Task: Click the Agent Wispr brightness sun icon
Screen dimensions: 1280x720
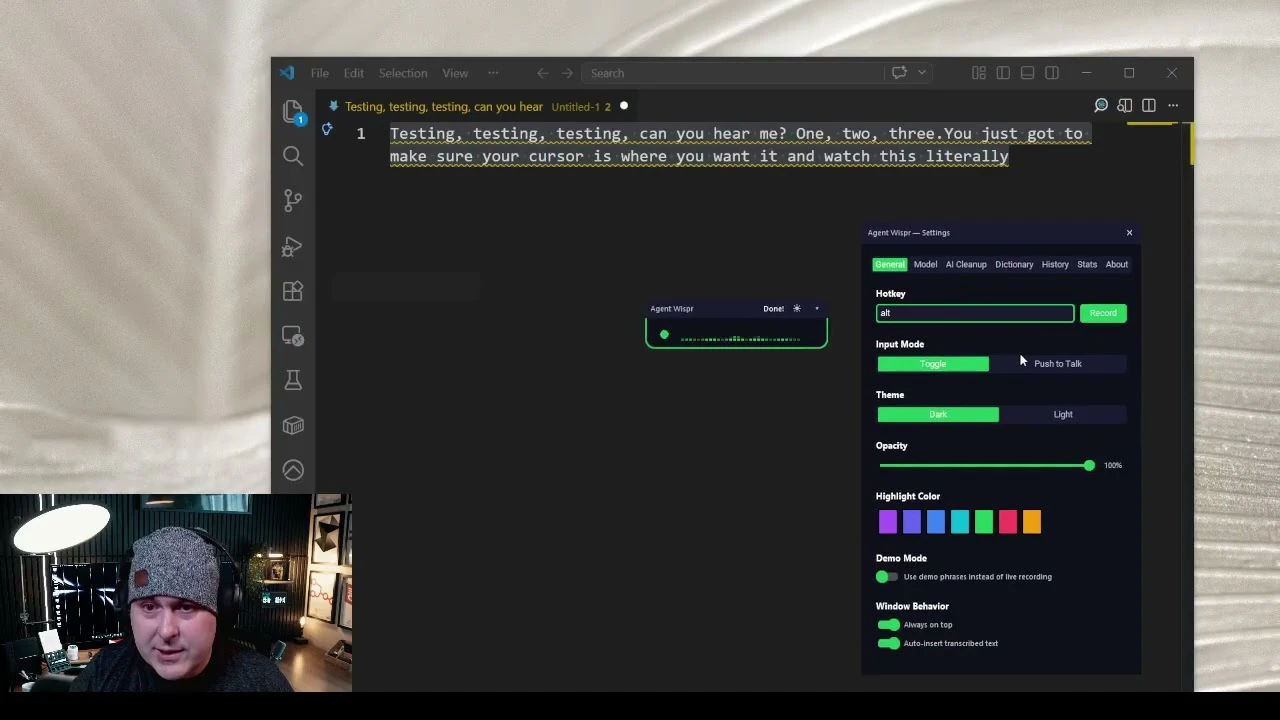Action: coord(797,309)
